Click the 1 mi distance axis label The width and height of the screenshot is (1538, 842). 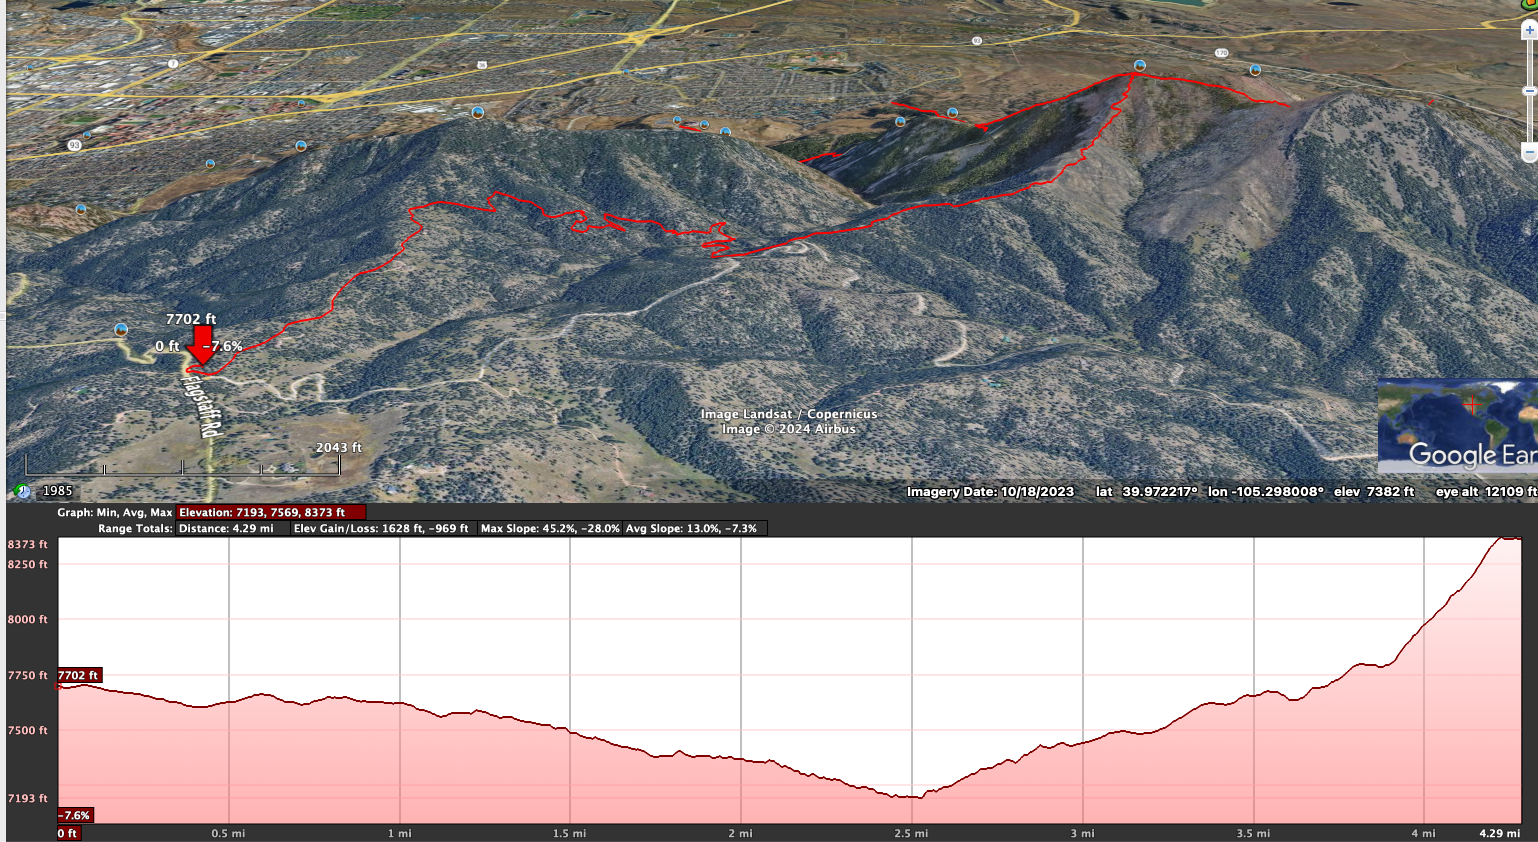[x=400, y=833]
